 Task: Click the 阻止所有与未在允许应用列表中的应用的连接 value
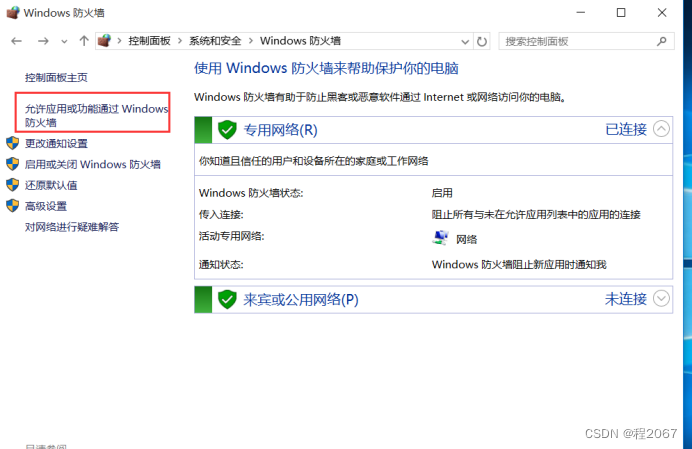tap(536, 215)
